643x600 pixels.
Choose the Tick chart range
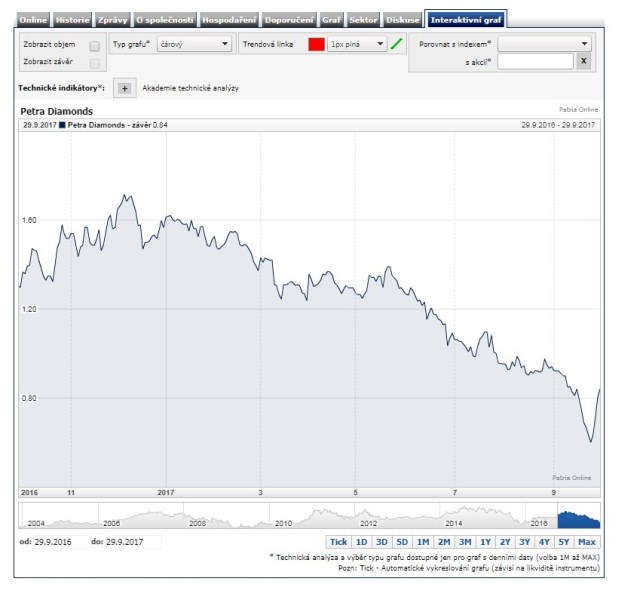click(x=339, y=542)
